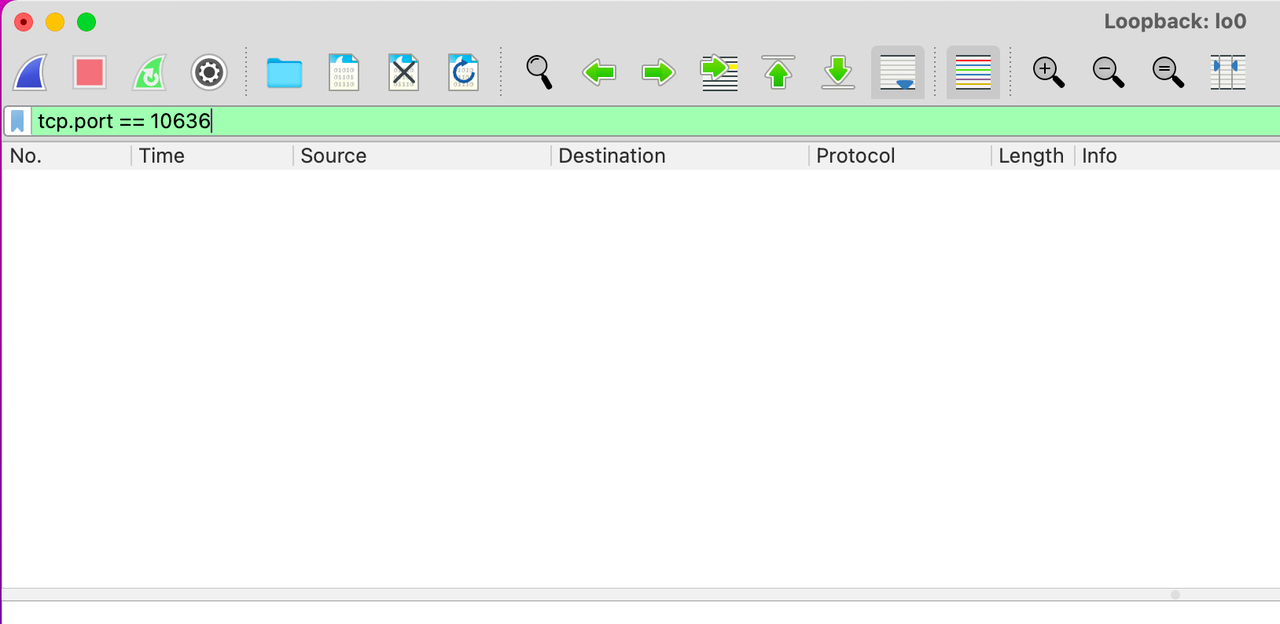Jump to the first packet
The height and width of the screenshot is (624, 1280).
click(778, 72)
